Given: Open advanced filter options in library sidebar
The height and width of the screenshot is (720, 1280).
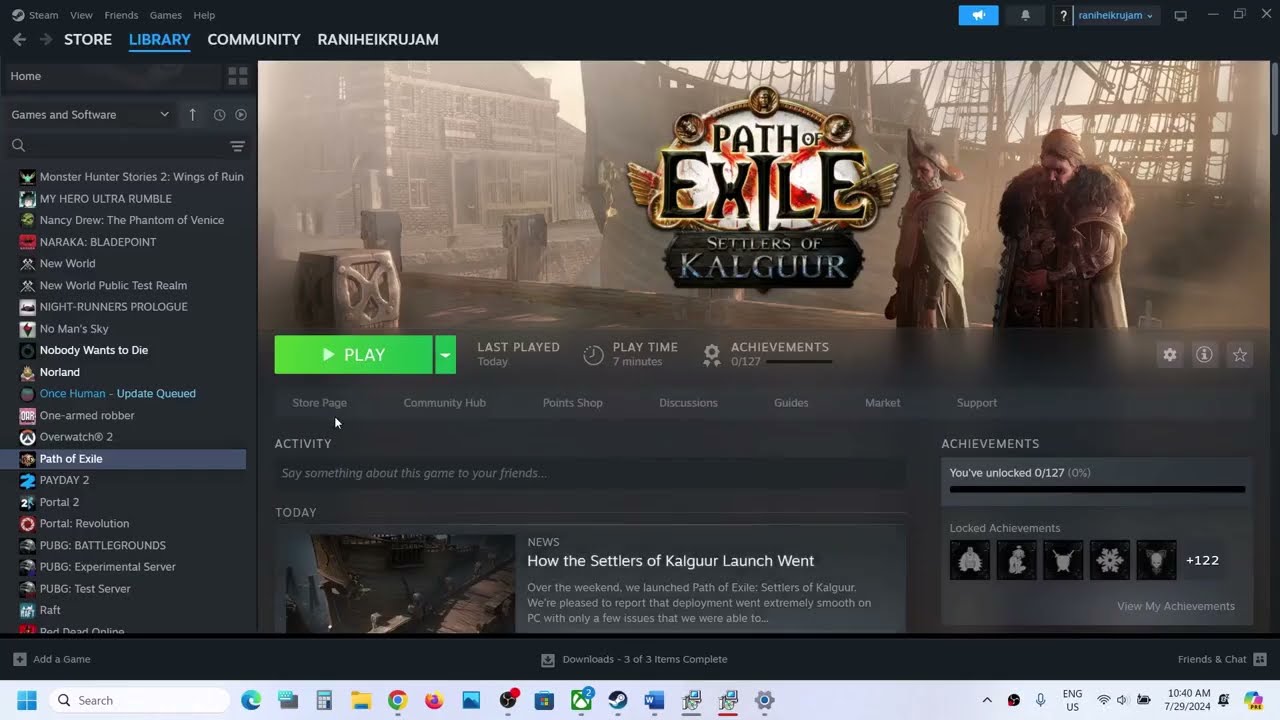Looking at the screenshot, I should pyautogui.click(x=237, y=146).
